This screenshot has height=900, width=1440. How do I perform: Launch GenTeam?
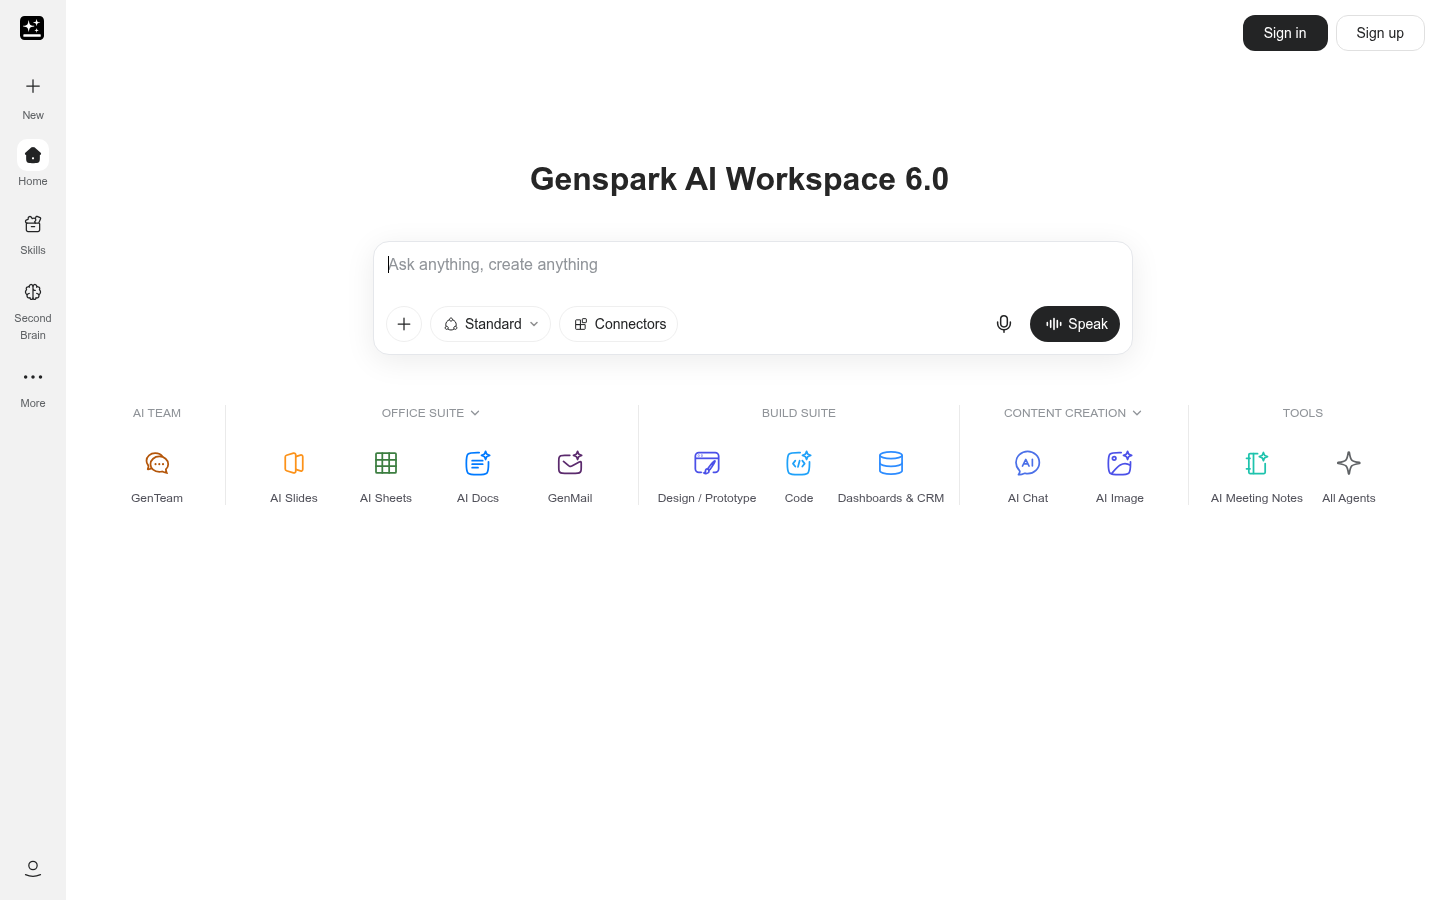(x=157, y=476)
